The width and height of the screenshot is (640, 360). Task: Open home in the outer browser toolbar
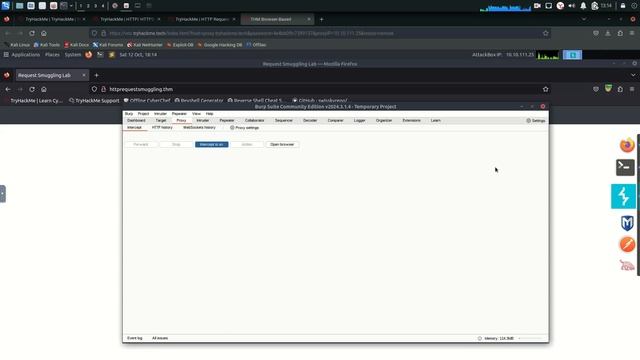[44, 33]
